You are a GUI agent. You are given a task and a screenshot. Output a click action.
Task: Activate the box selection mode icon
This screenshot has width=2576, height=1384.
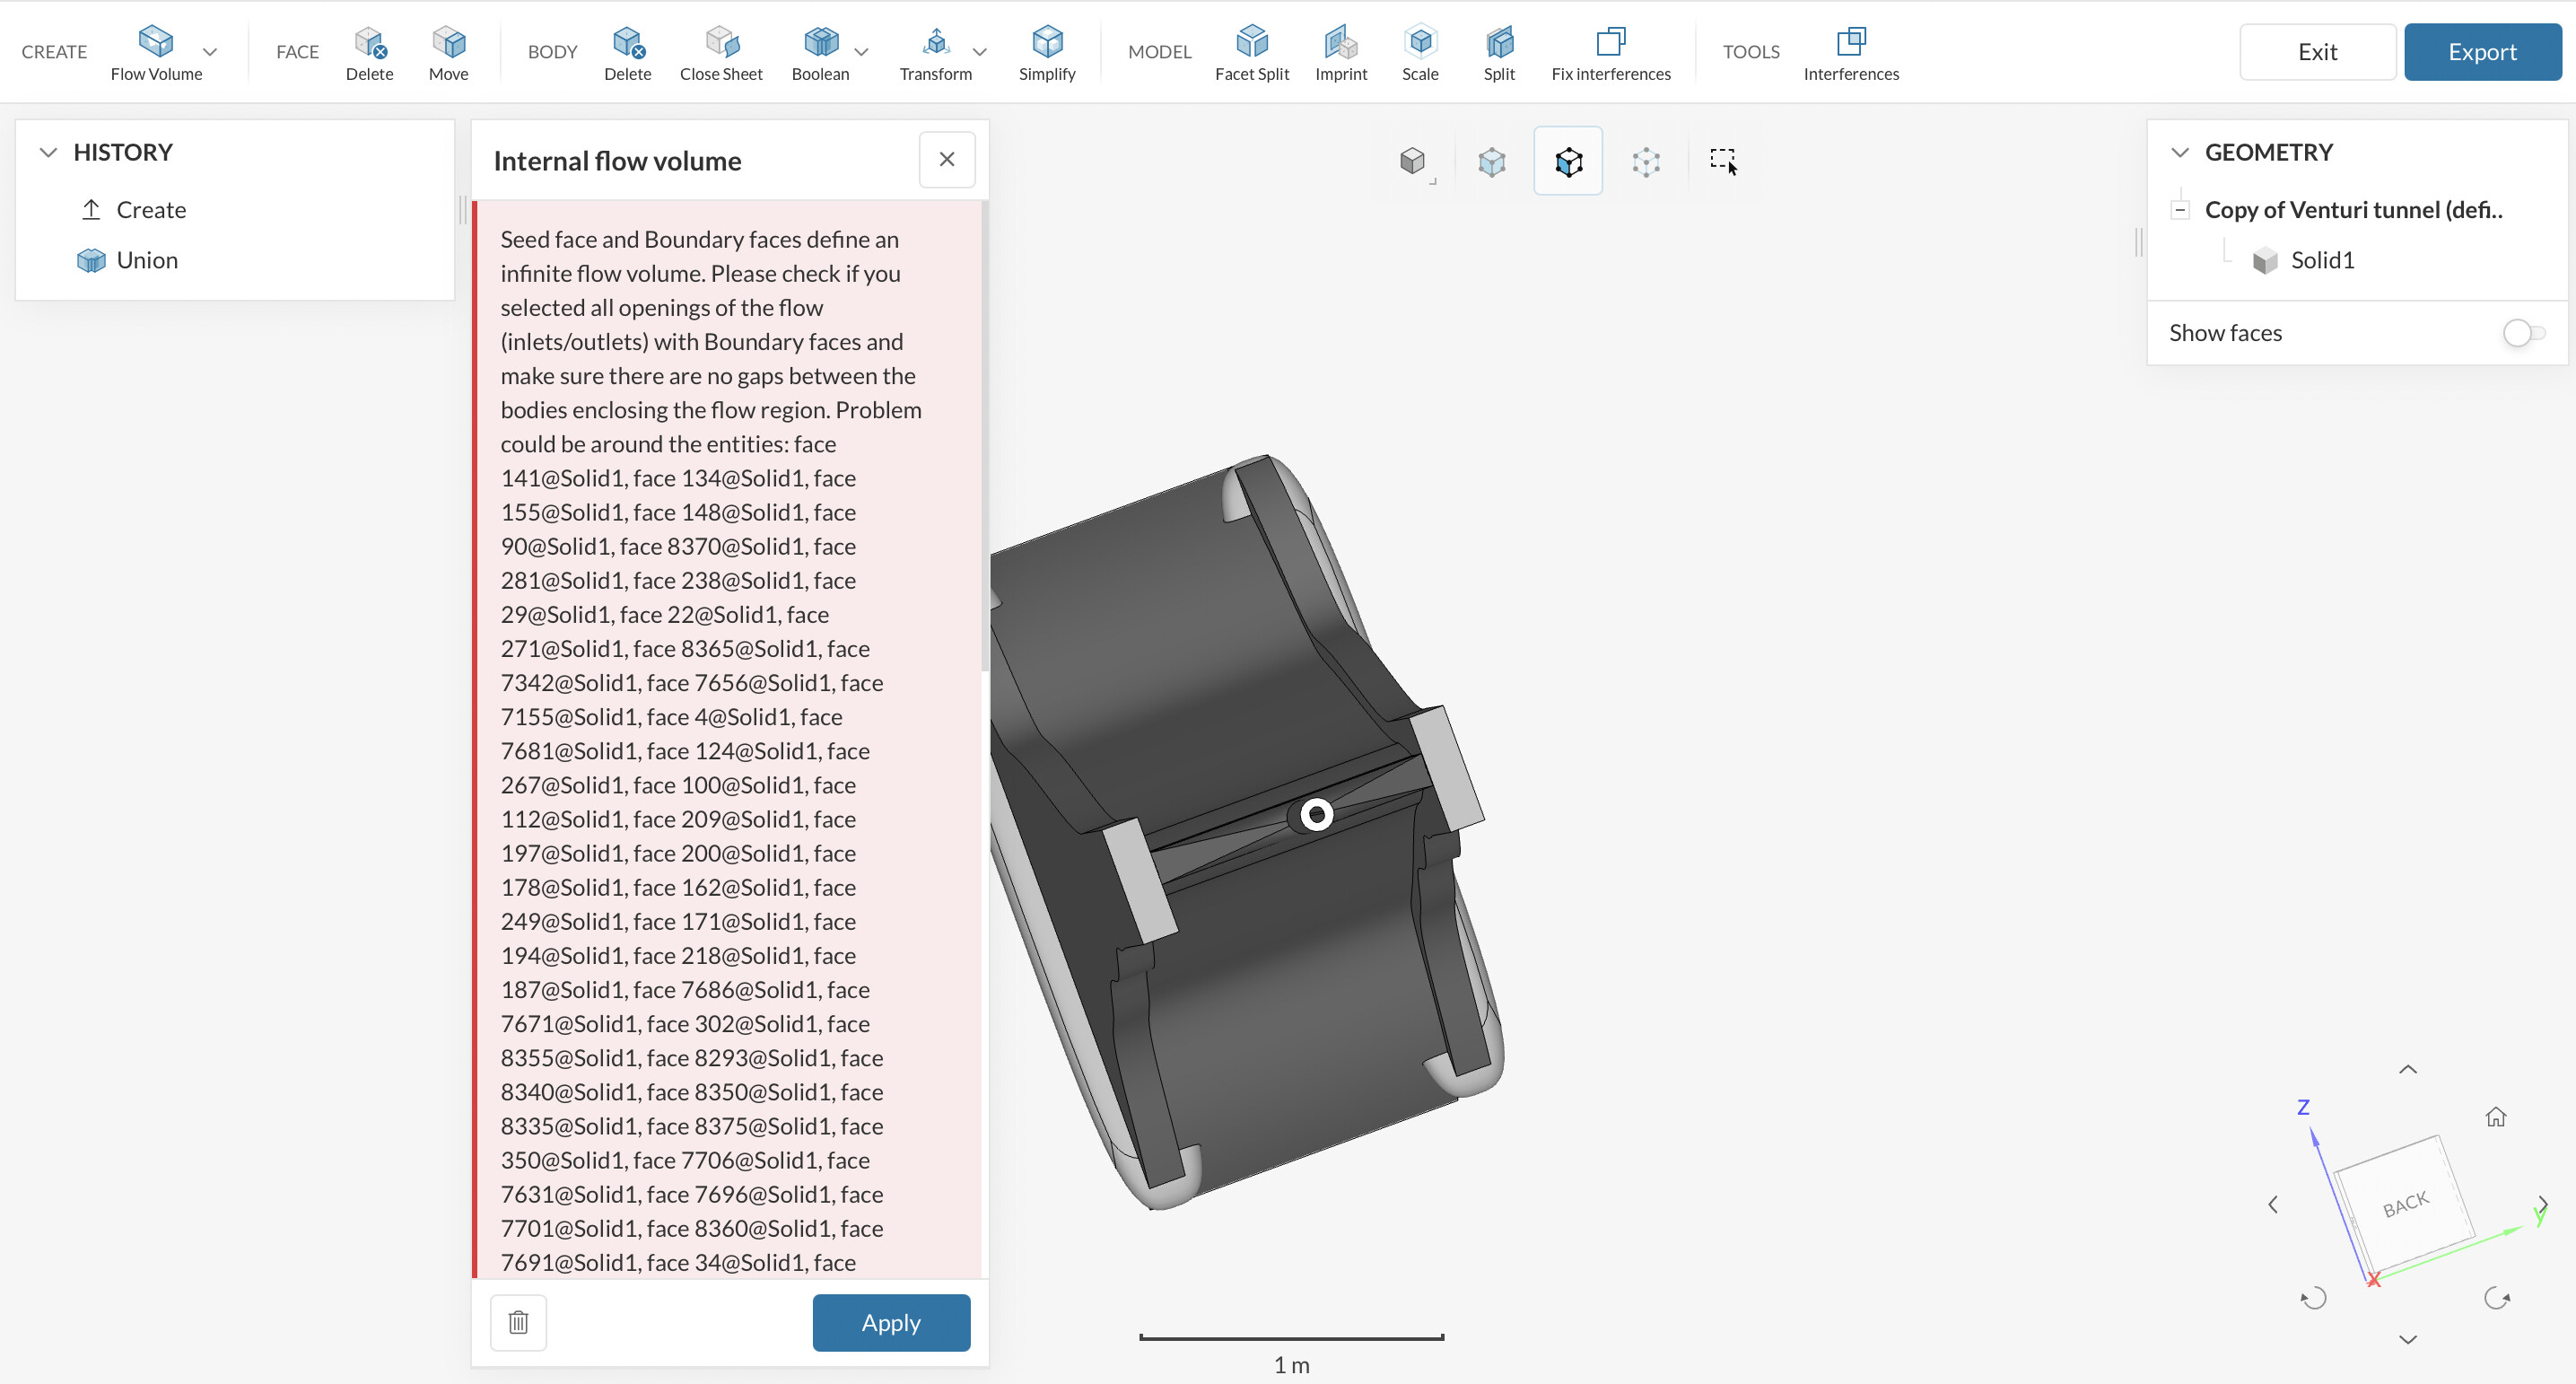pyautogui.click(x=1723, y=161)
